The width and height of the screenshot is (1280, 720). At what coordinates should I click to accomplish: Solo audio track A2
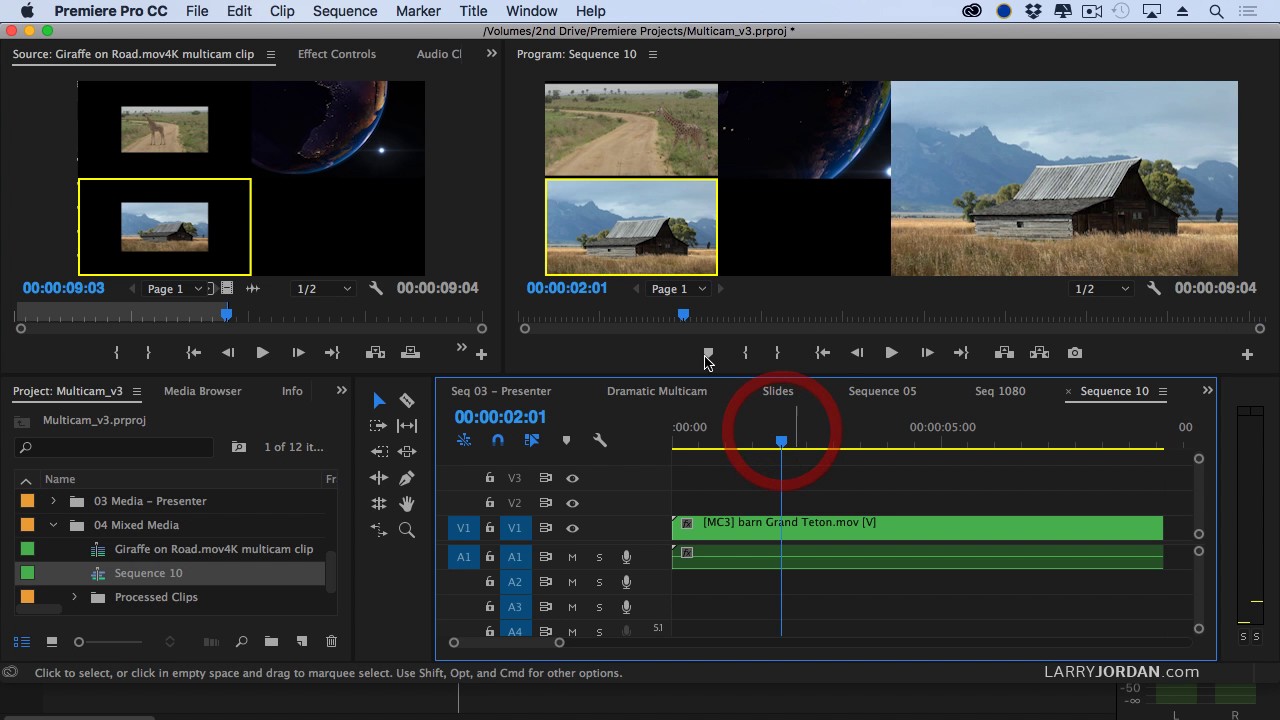600,582
